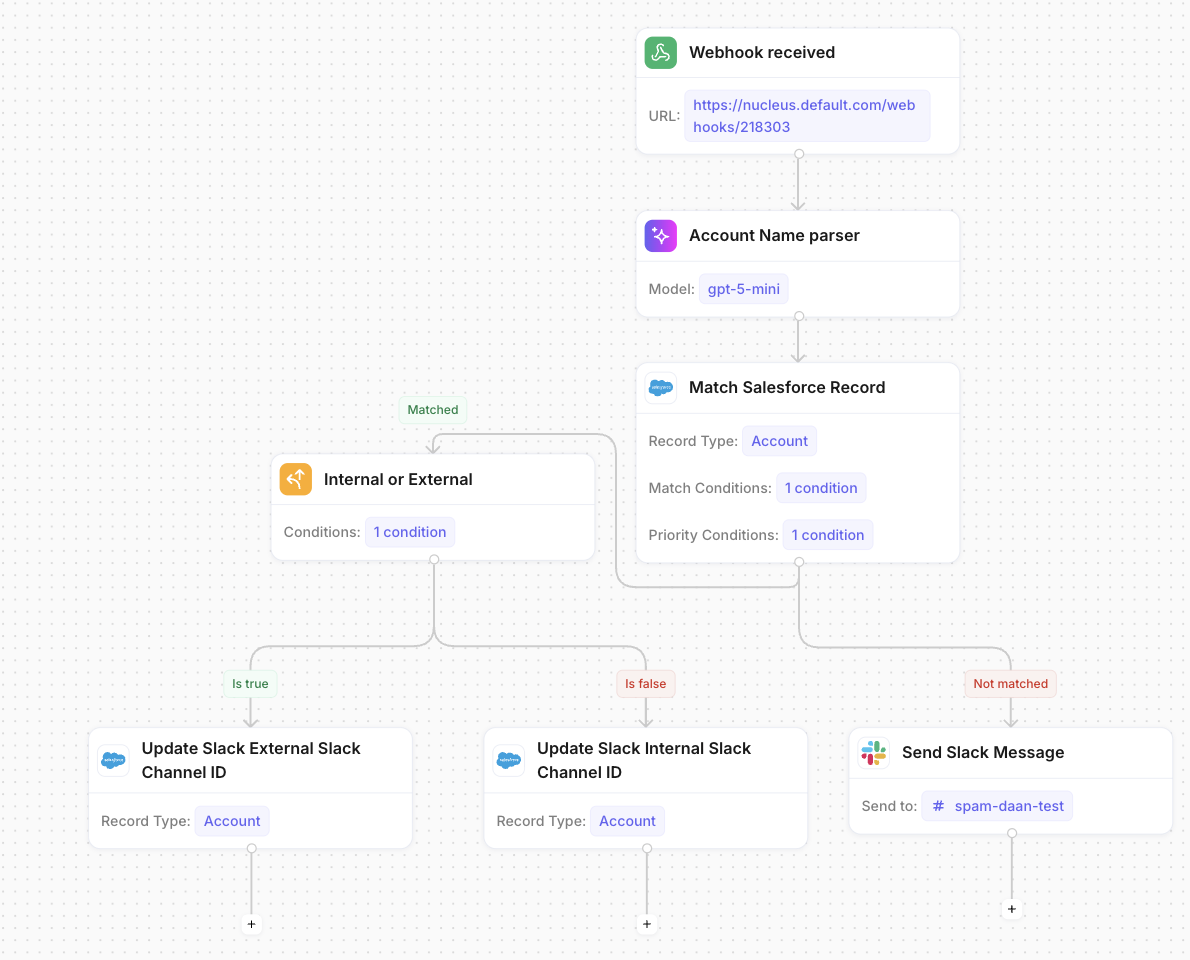Add a step below Update Slack External node
Viewport: 1190px width, 960px height.
[252, 925]
